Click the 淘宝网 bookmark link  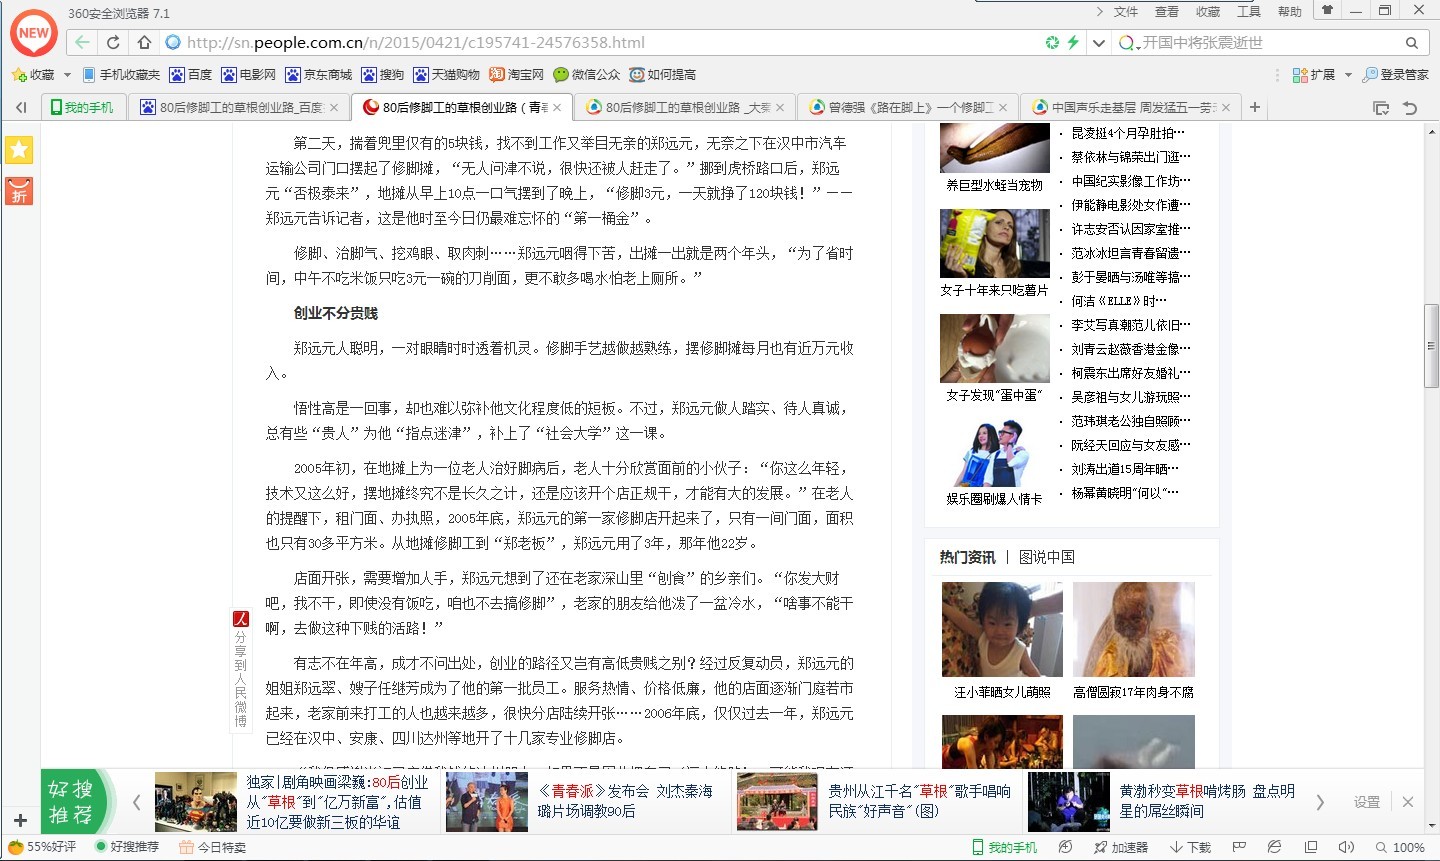click(x=516, y=75)
